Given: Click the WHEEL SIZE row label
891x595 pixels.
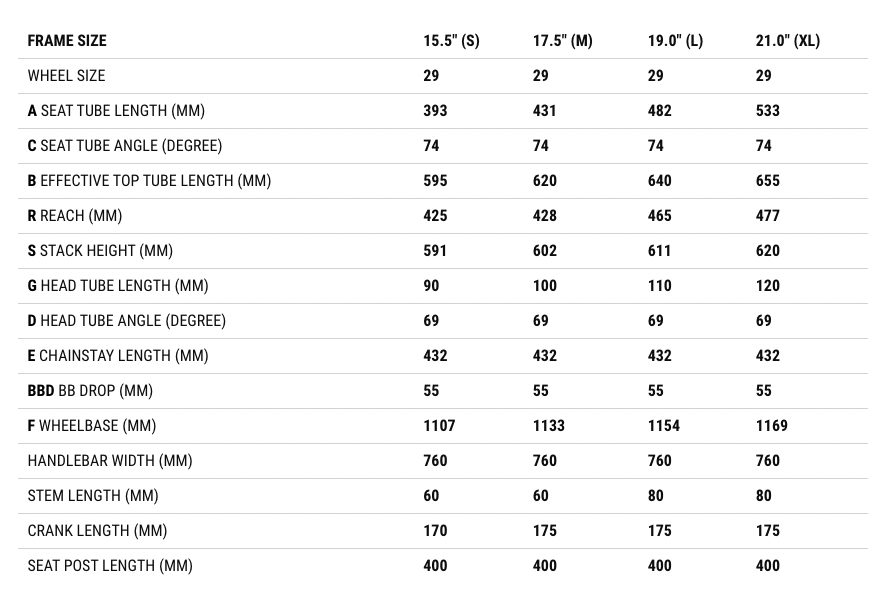Looking at the screenshot, I should point(66,76).
